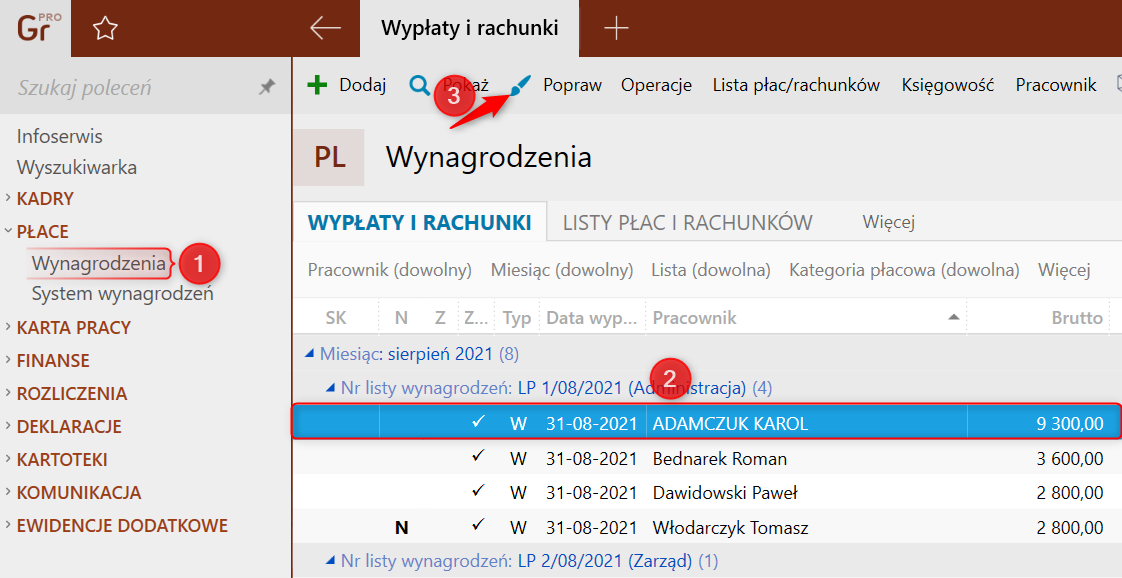The width and height of the screenshot is (1122, 578).
Task: Click the green plus Dodaj icon
Action: (317, 85)
